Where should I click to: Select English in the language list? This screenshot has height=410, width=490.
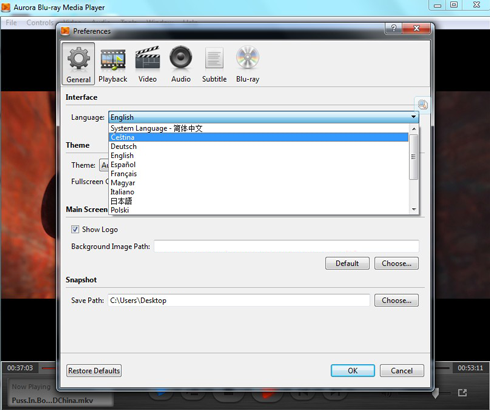click(x=258, y=155)
